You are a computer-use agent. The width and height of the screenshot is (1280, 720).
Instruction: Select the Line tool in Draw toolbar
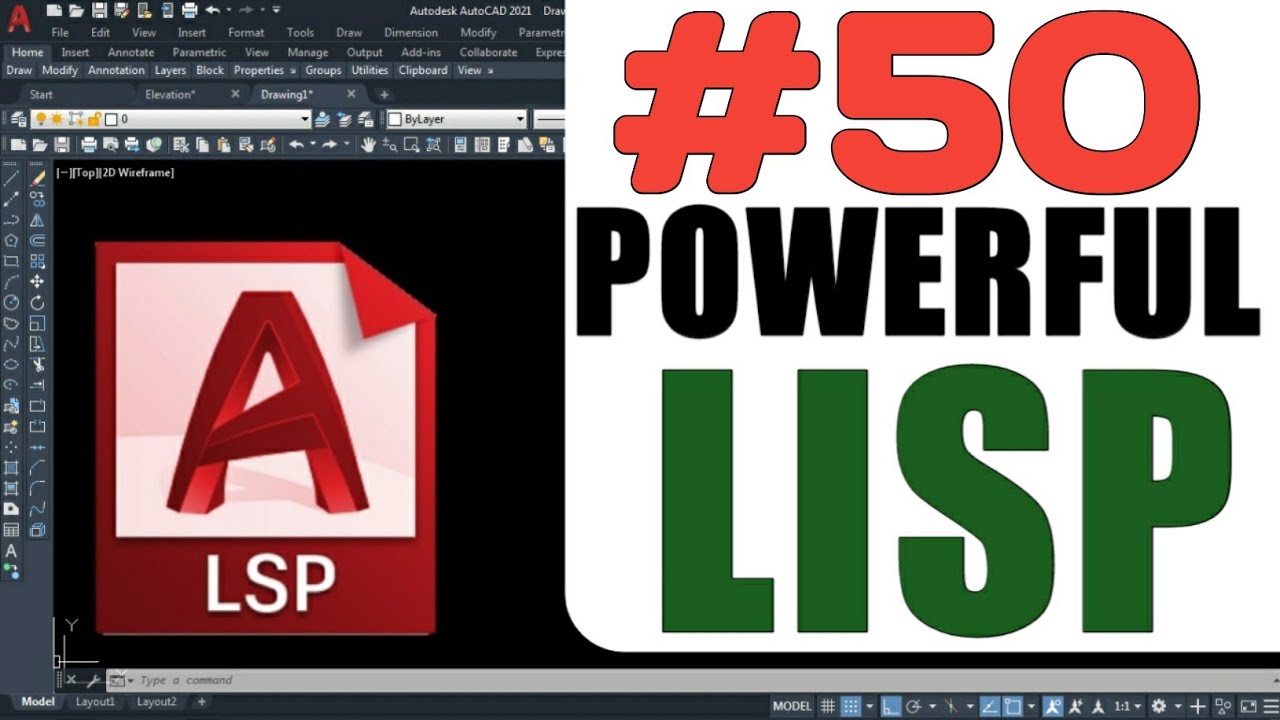(12, 178)
